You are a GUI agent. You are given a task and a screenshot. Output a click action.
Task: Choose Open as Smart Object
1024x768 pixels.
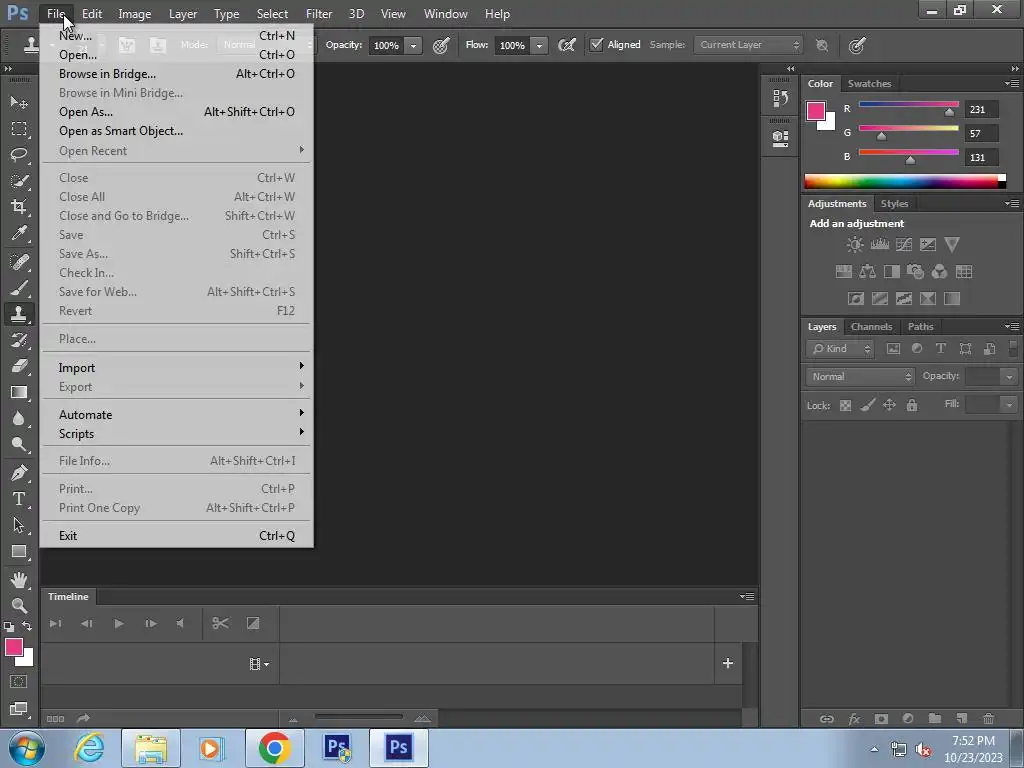pyautogui.click(x=176, y=131)
